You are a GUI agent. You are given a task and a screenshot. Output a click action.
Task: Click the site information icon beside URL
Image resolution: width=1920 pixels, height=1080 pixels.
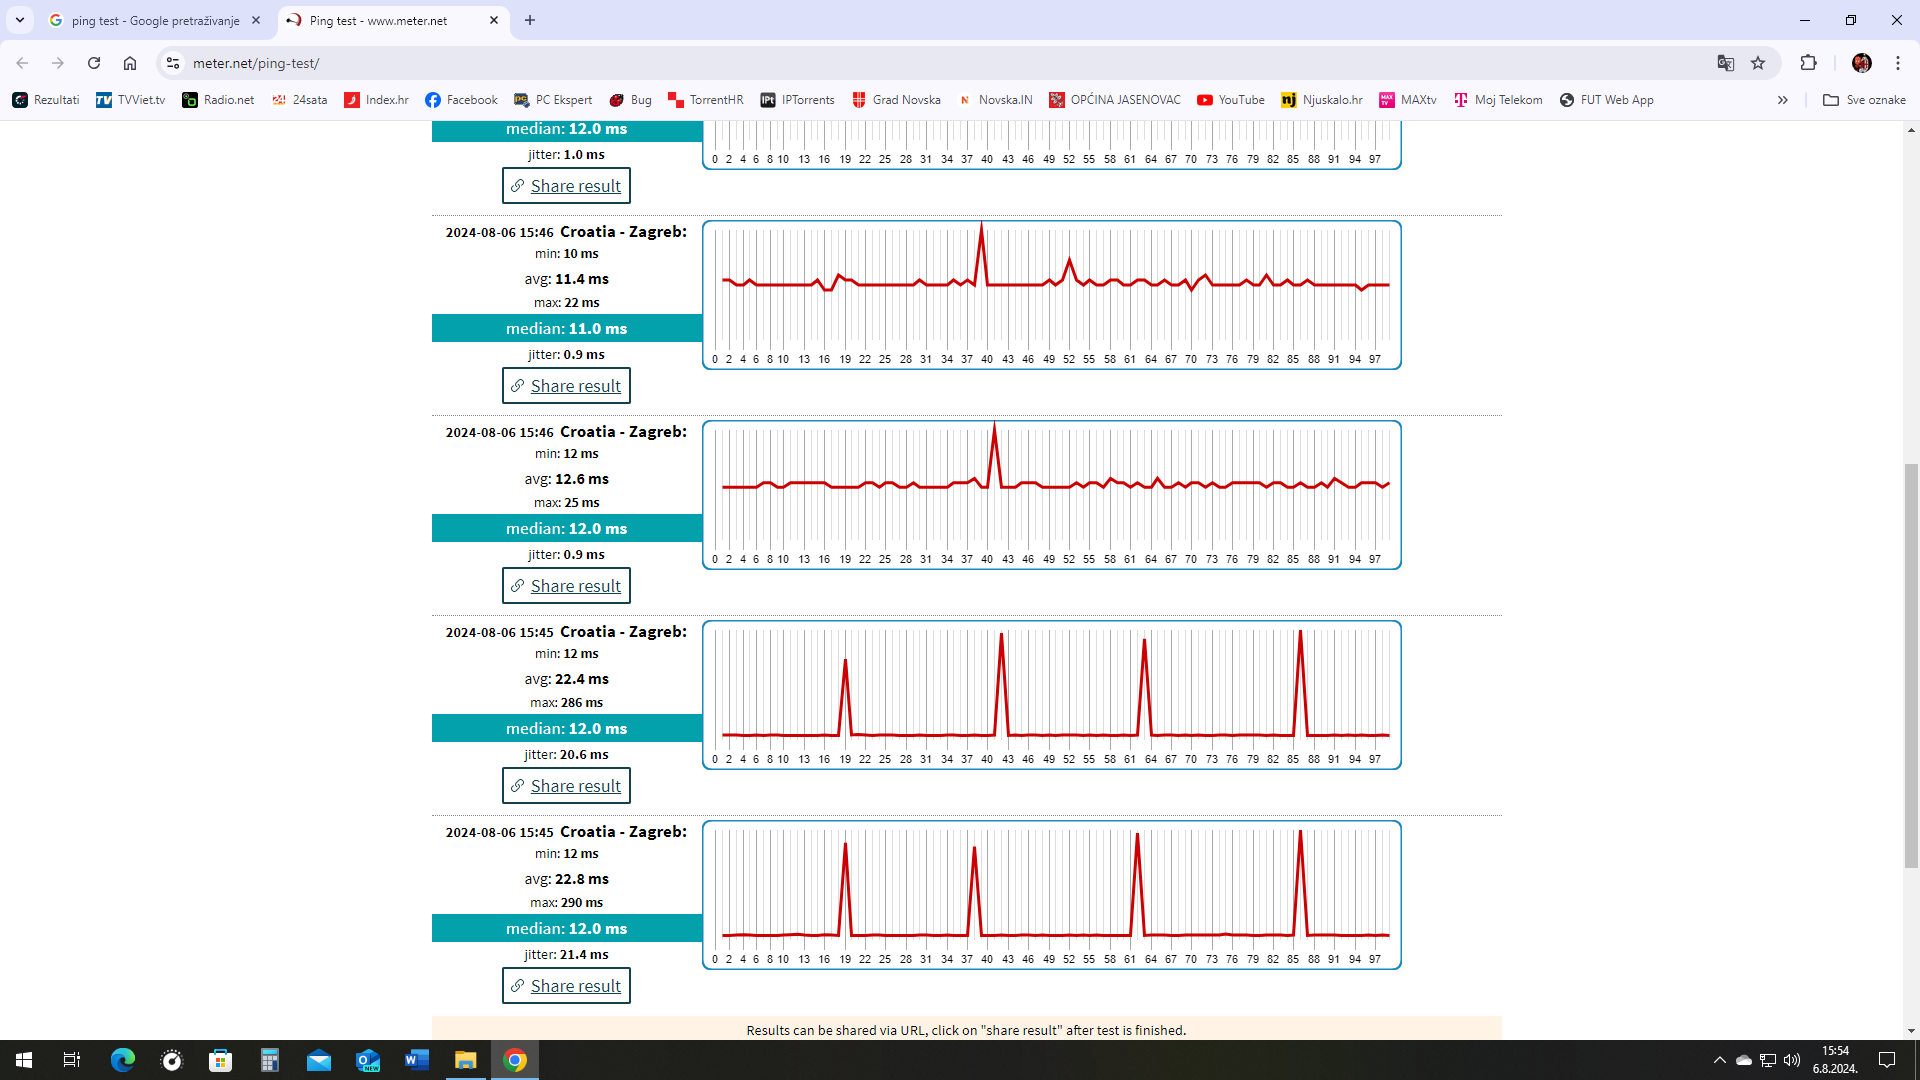pyautogui.click(x=173, y=63)
